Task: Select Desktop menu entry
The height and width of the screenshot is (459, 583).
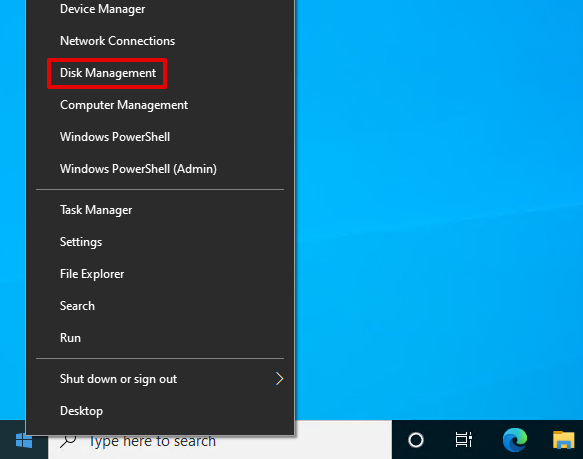Action: [160, 411]
